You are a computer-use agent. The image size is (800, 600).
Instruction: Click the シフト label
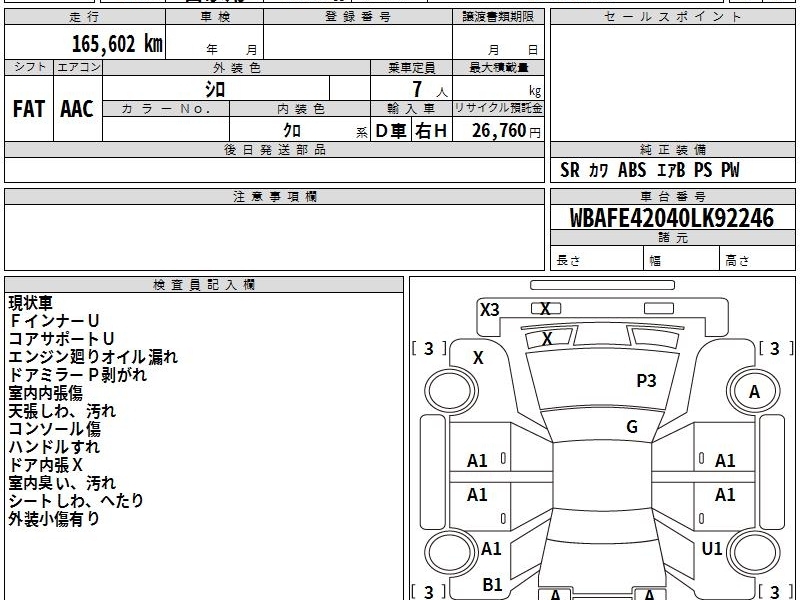[29, 67]
